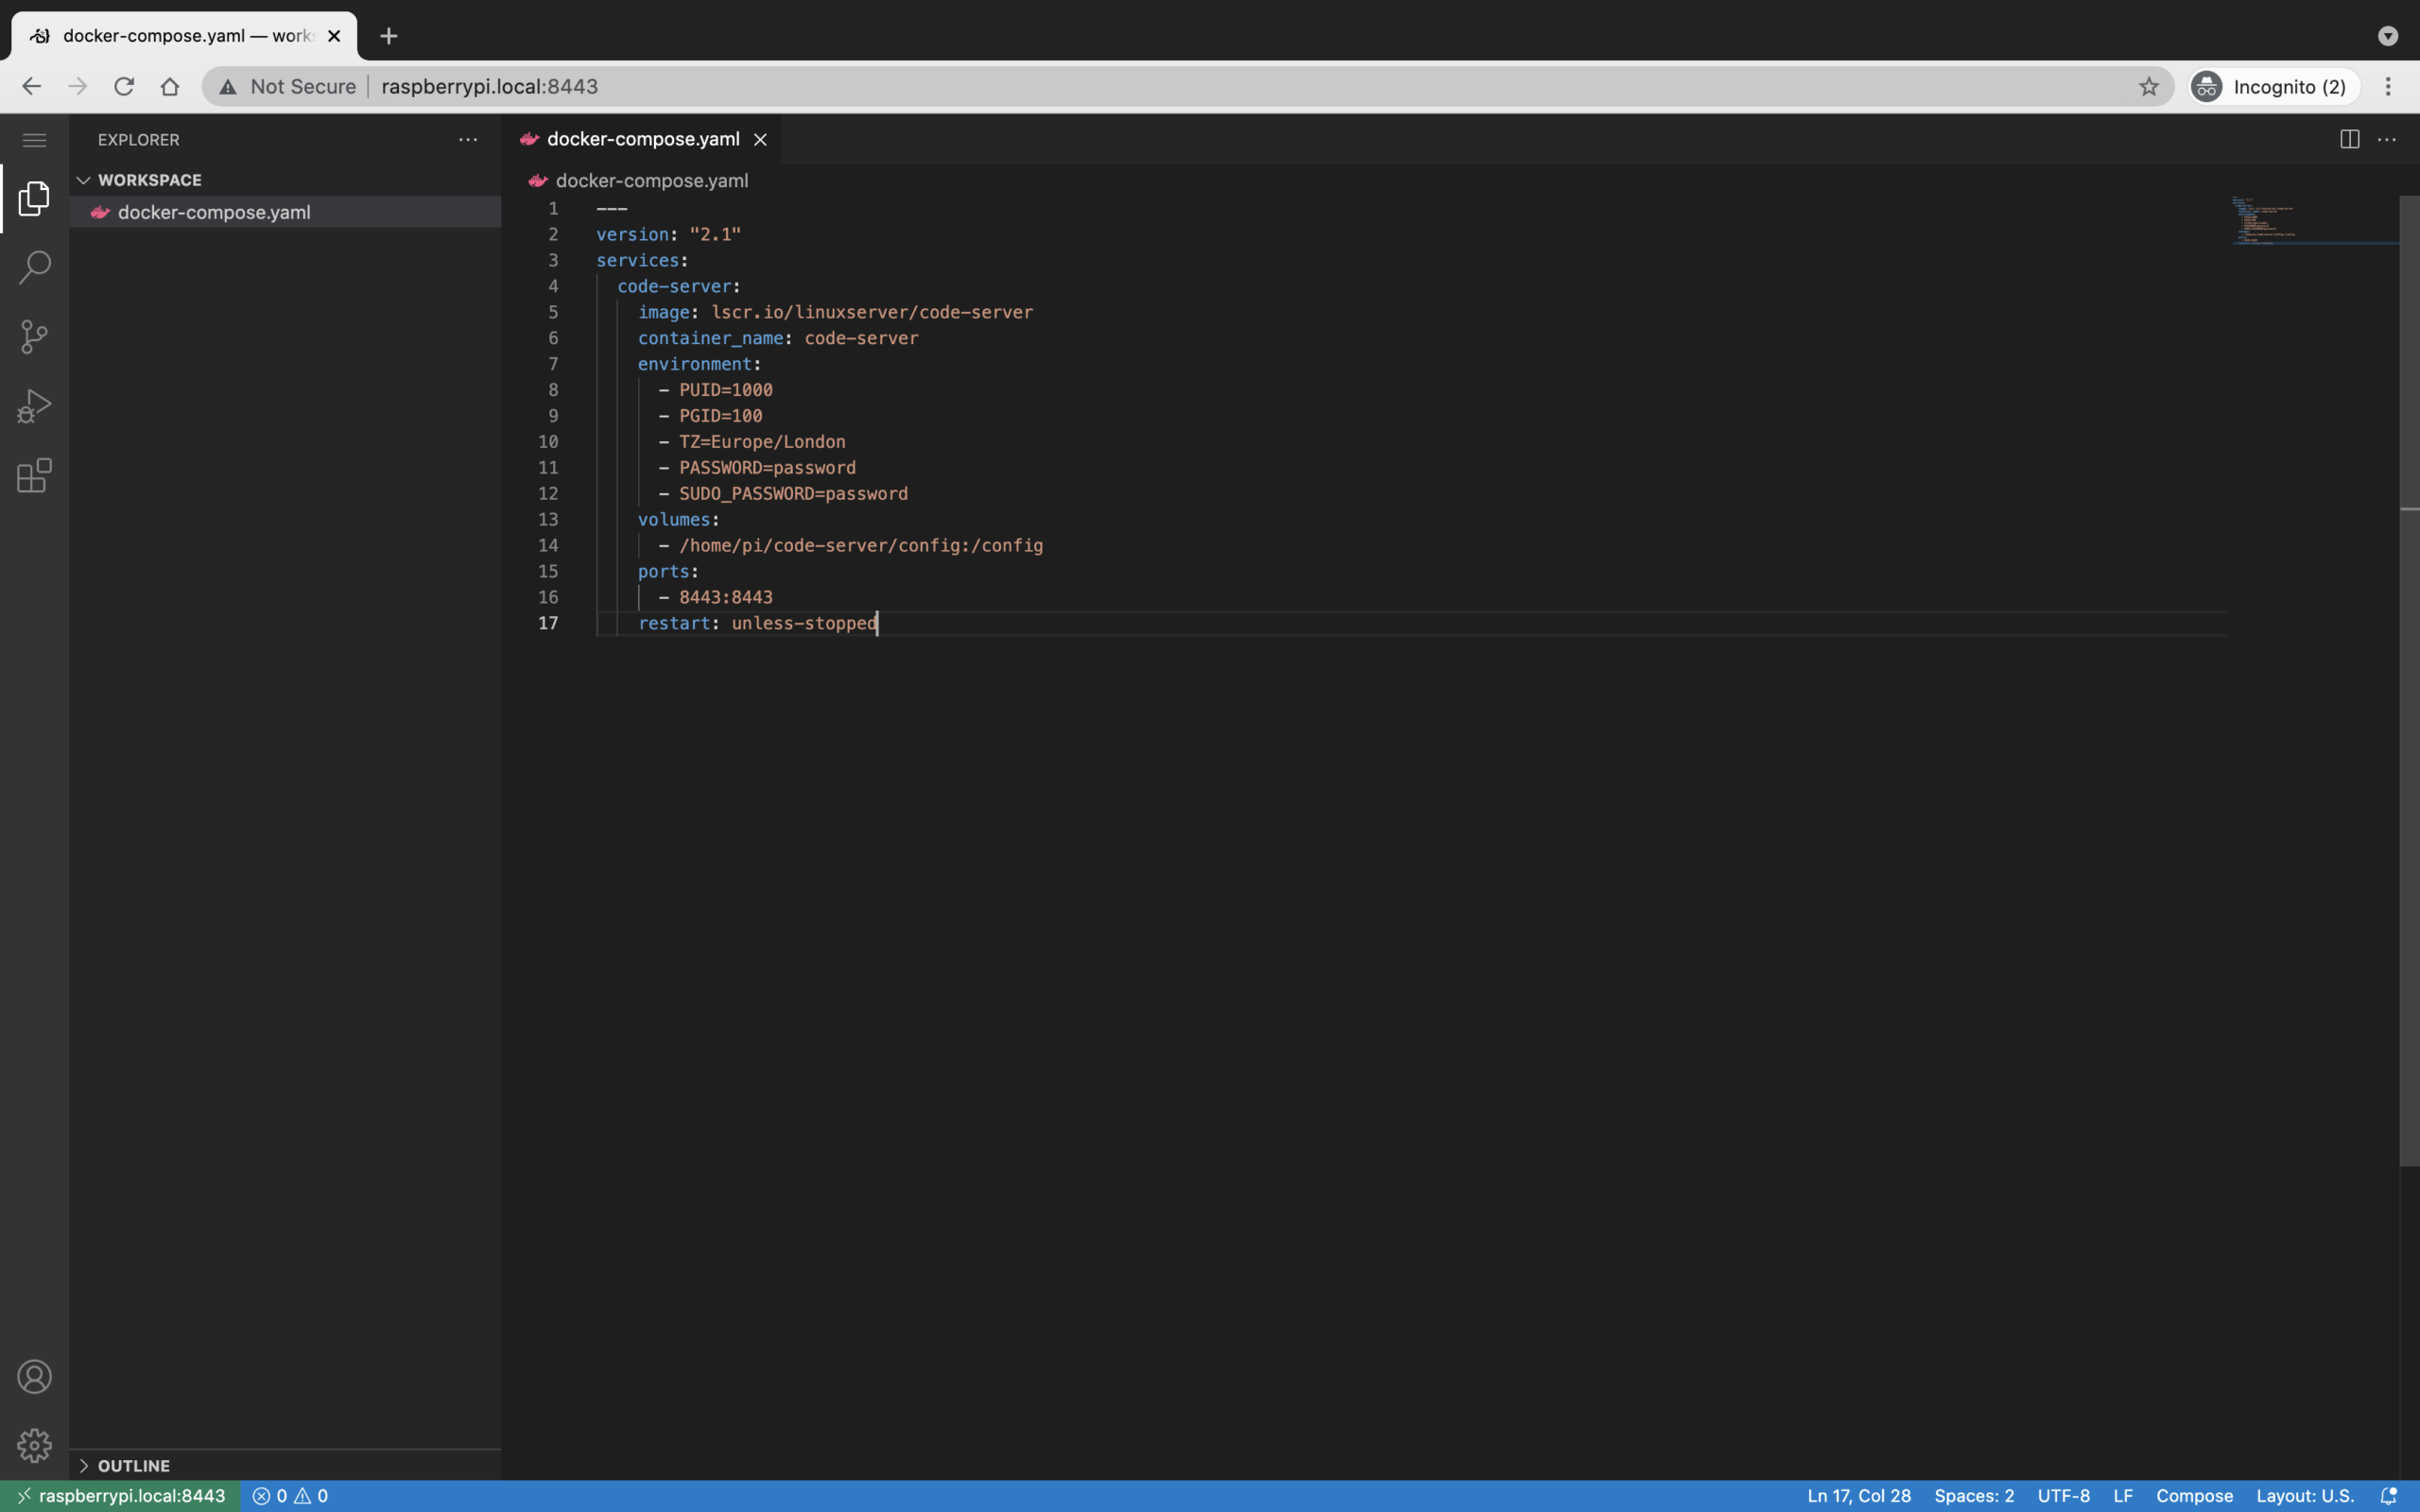Open a new browser tab
The image size is (2420, 1512).
coord(388,36)
